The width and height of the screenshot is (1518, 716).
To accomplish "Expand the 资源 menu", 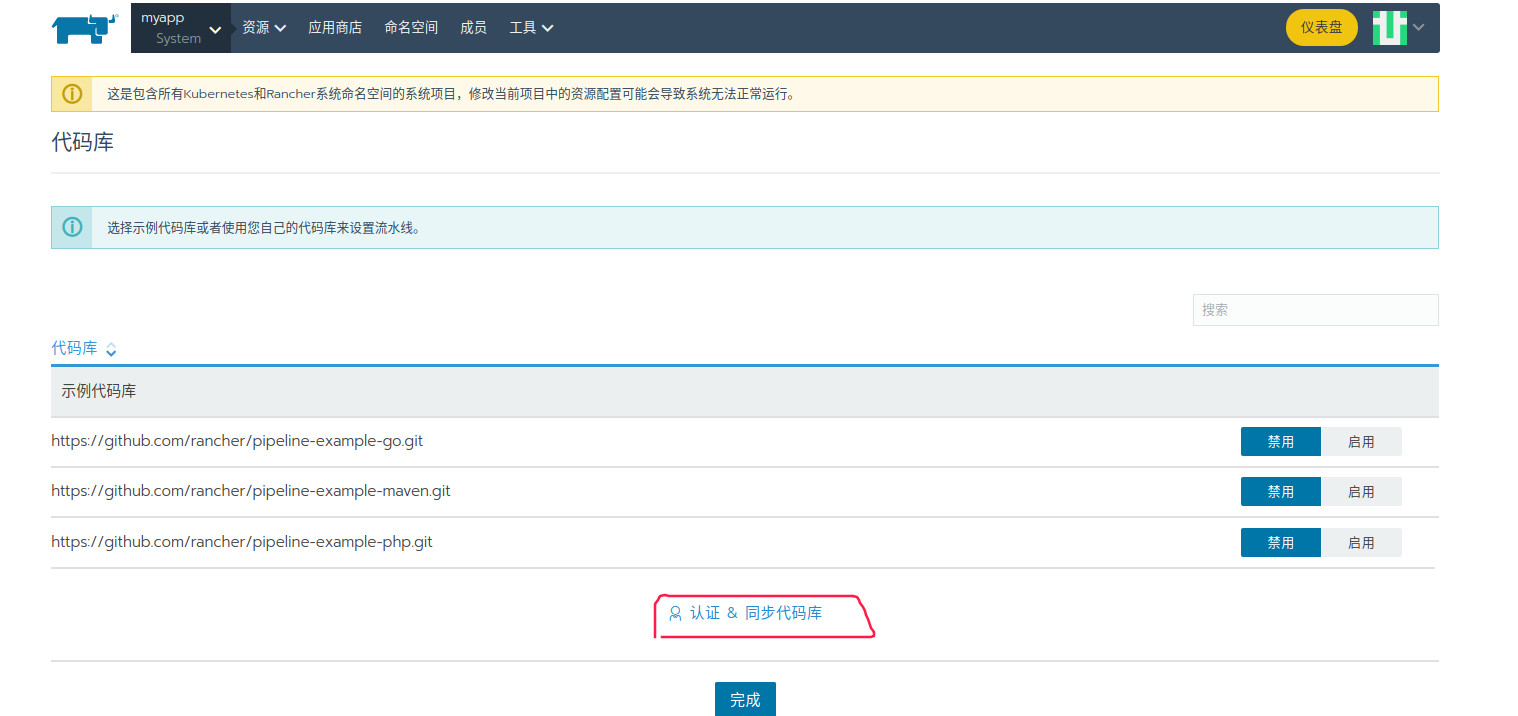I will (264, 28).
